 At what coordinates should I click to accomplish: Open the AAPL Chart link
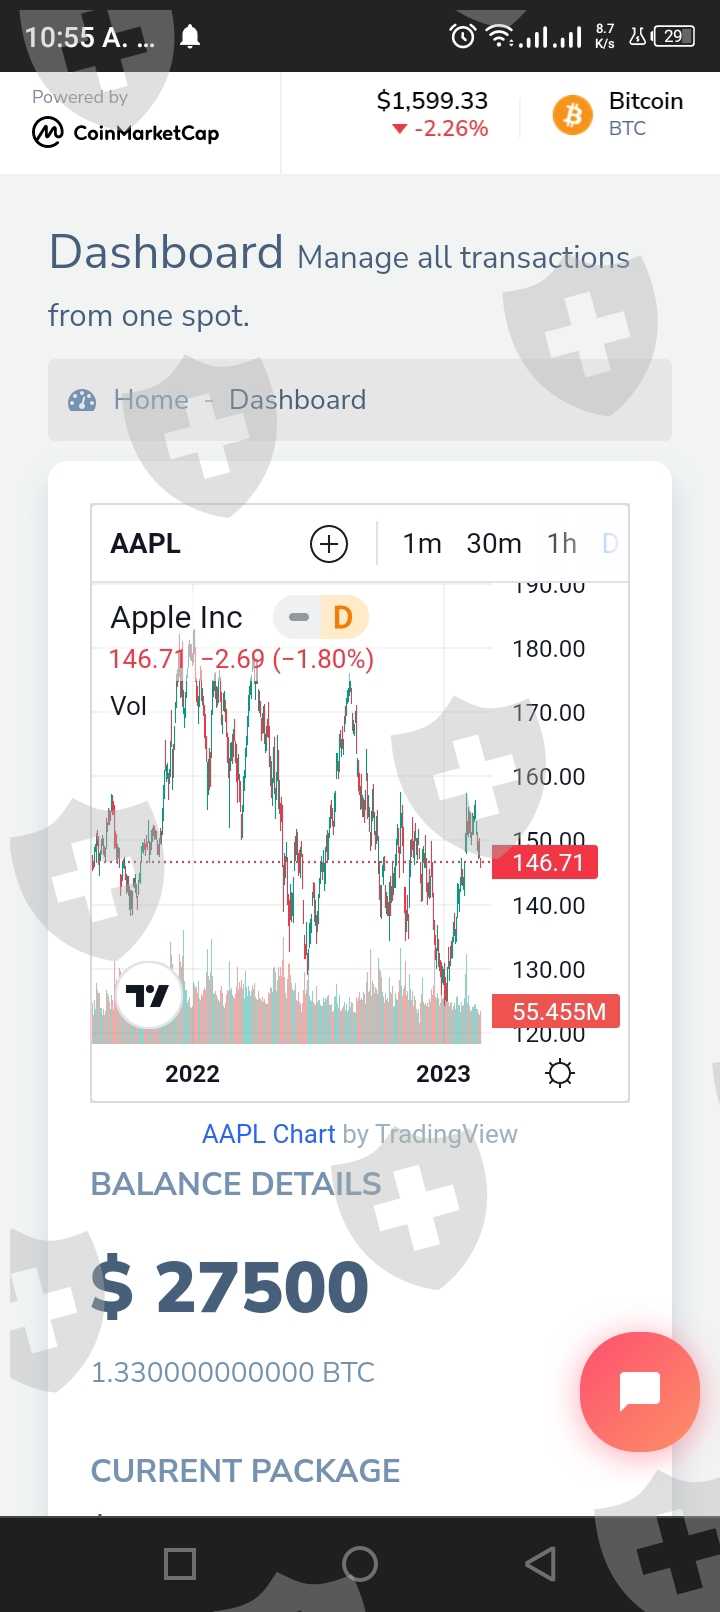[x=268, y=1134]
